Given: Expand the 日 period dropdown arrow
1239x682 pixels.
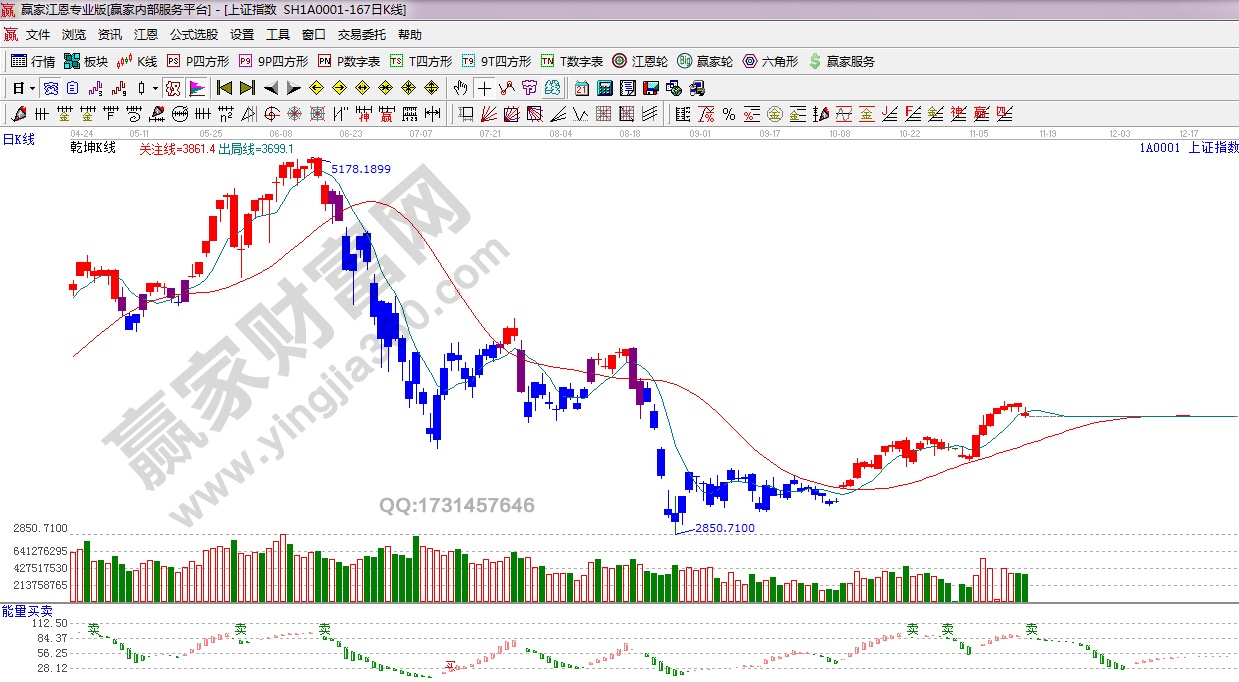Looking at the screenshot, I should [x=33, y=88].
